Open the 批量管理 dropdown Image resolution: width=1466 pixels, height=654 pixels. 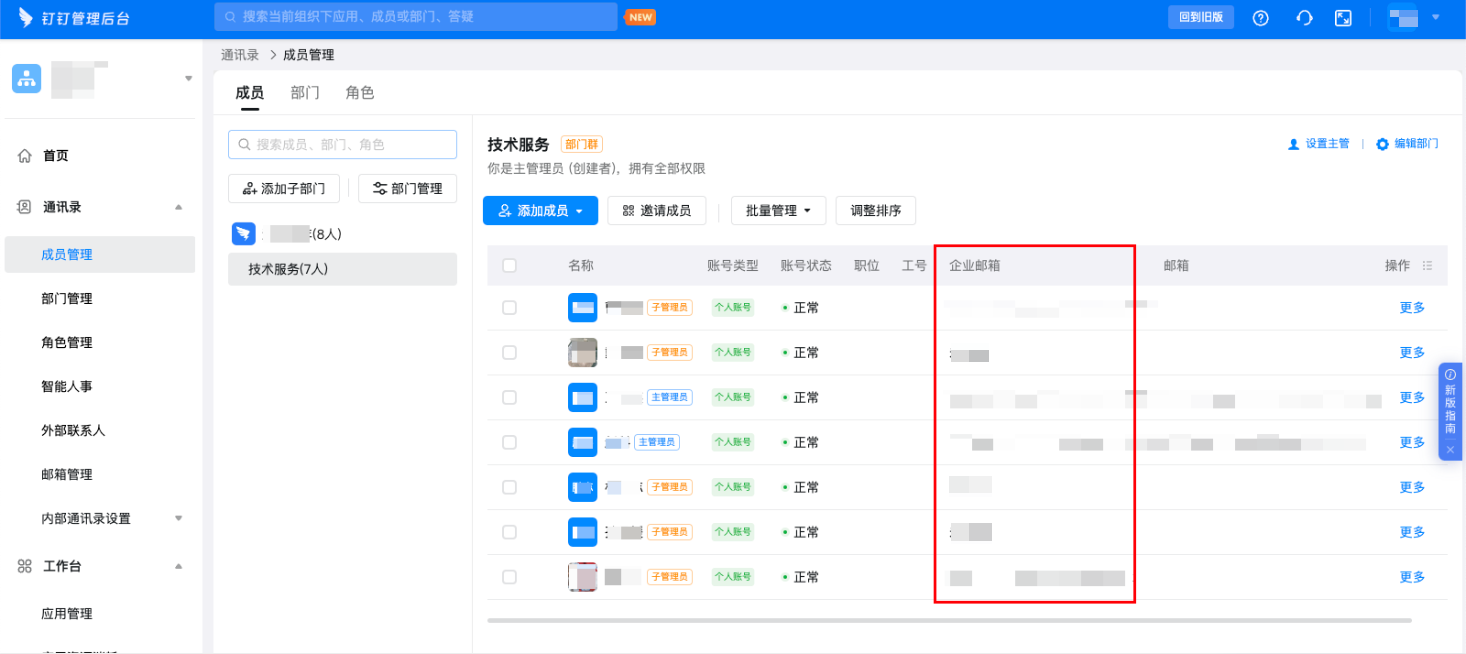pos(778,211)
